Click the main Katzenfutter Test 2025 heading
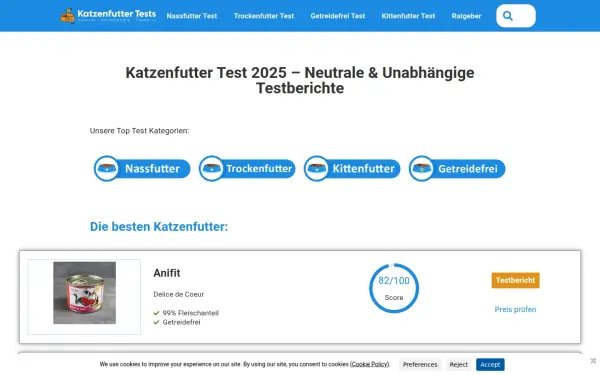Image resolution: width=600 pixels, height=375 pixels. (300, 80)
